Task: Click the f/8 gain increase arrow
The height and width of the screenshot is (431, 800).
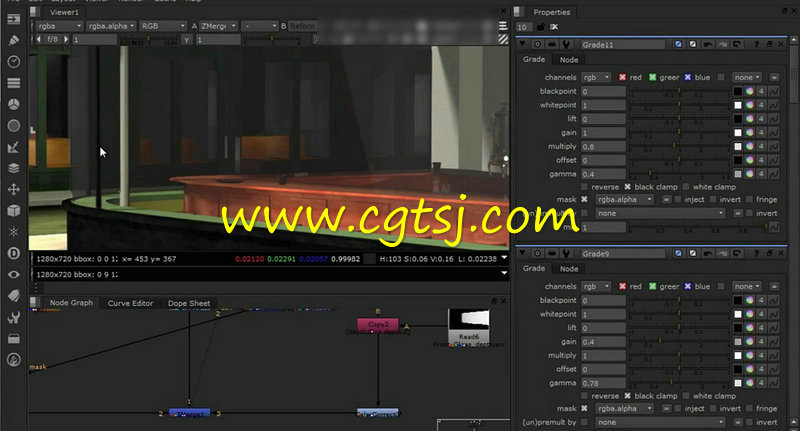Action: [66, 39]
